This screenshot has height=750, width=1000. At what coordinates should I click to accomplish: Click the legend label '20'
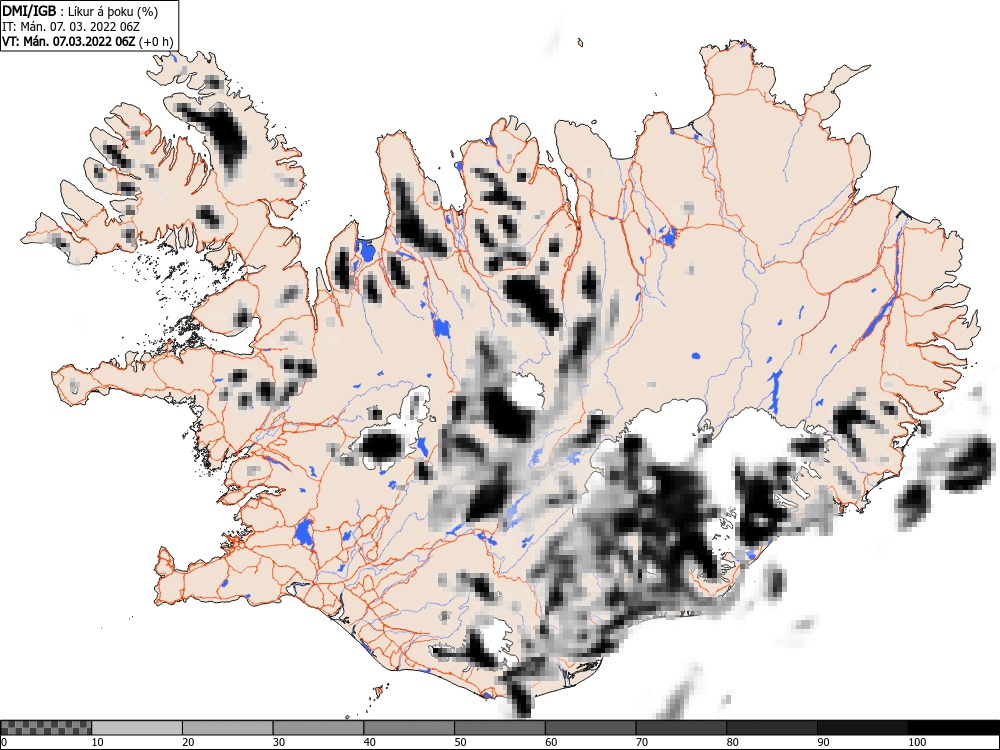click(188, 742)
